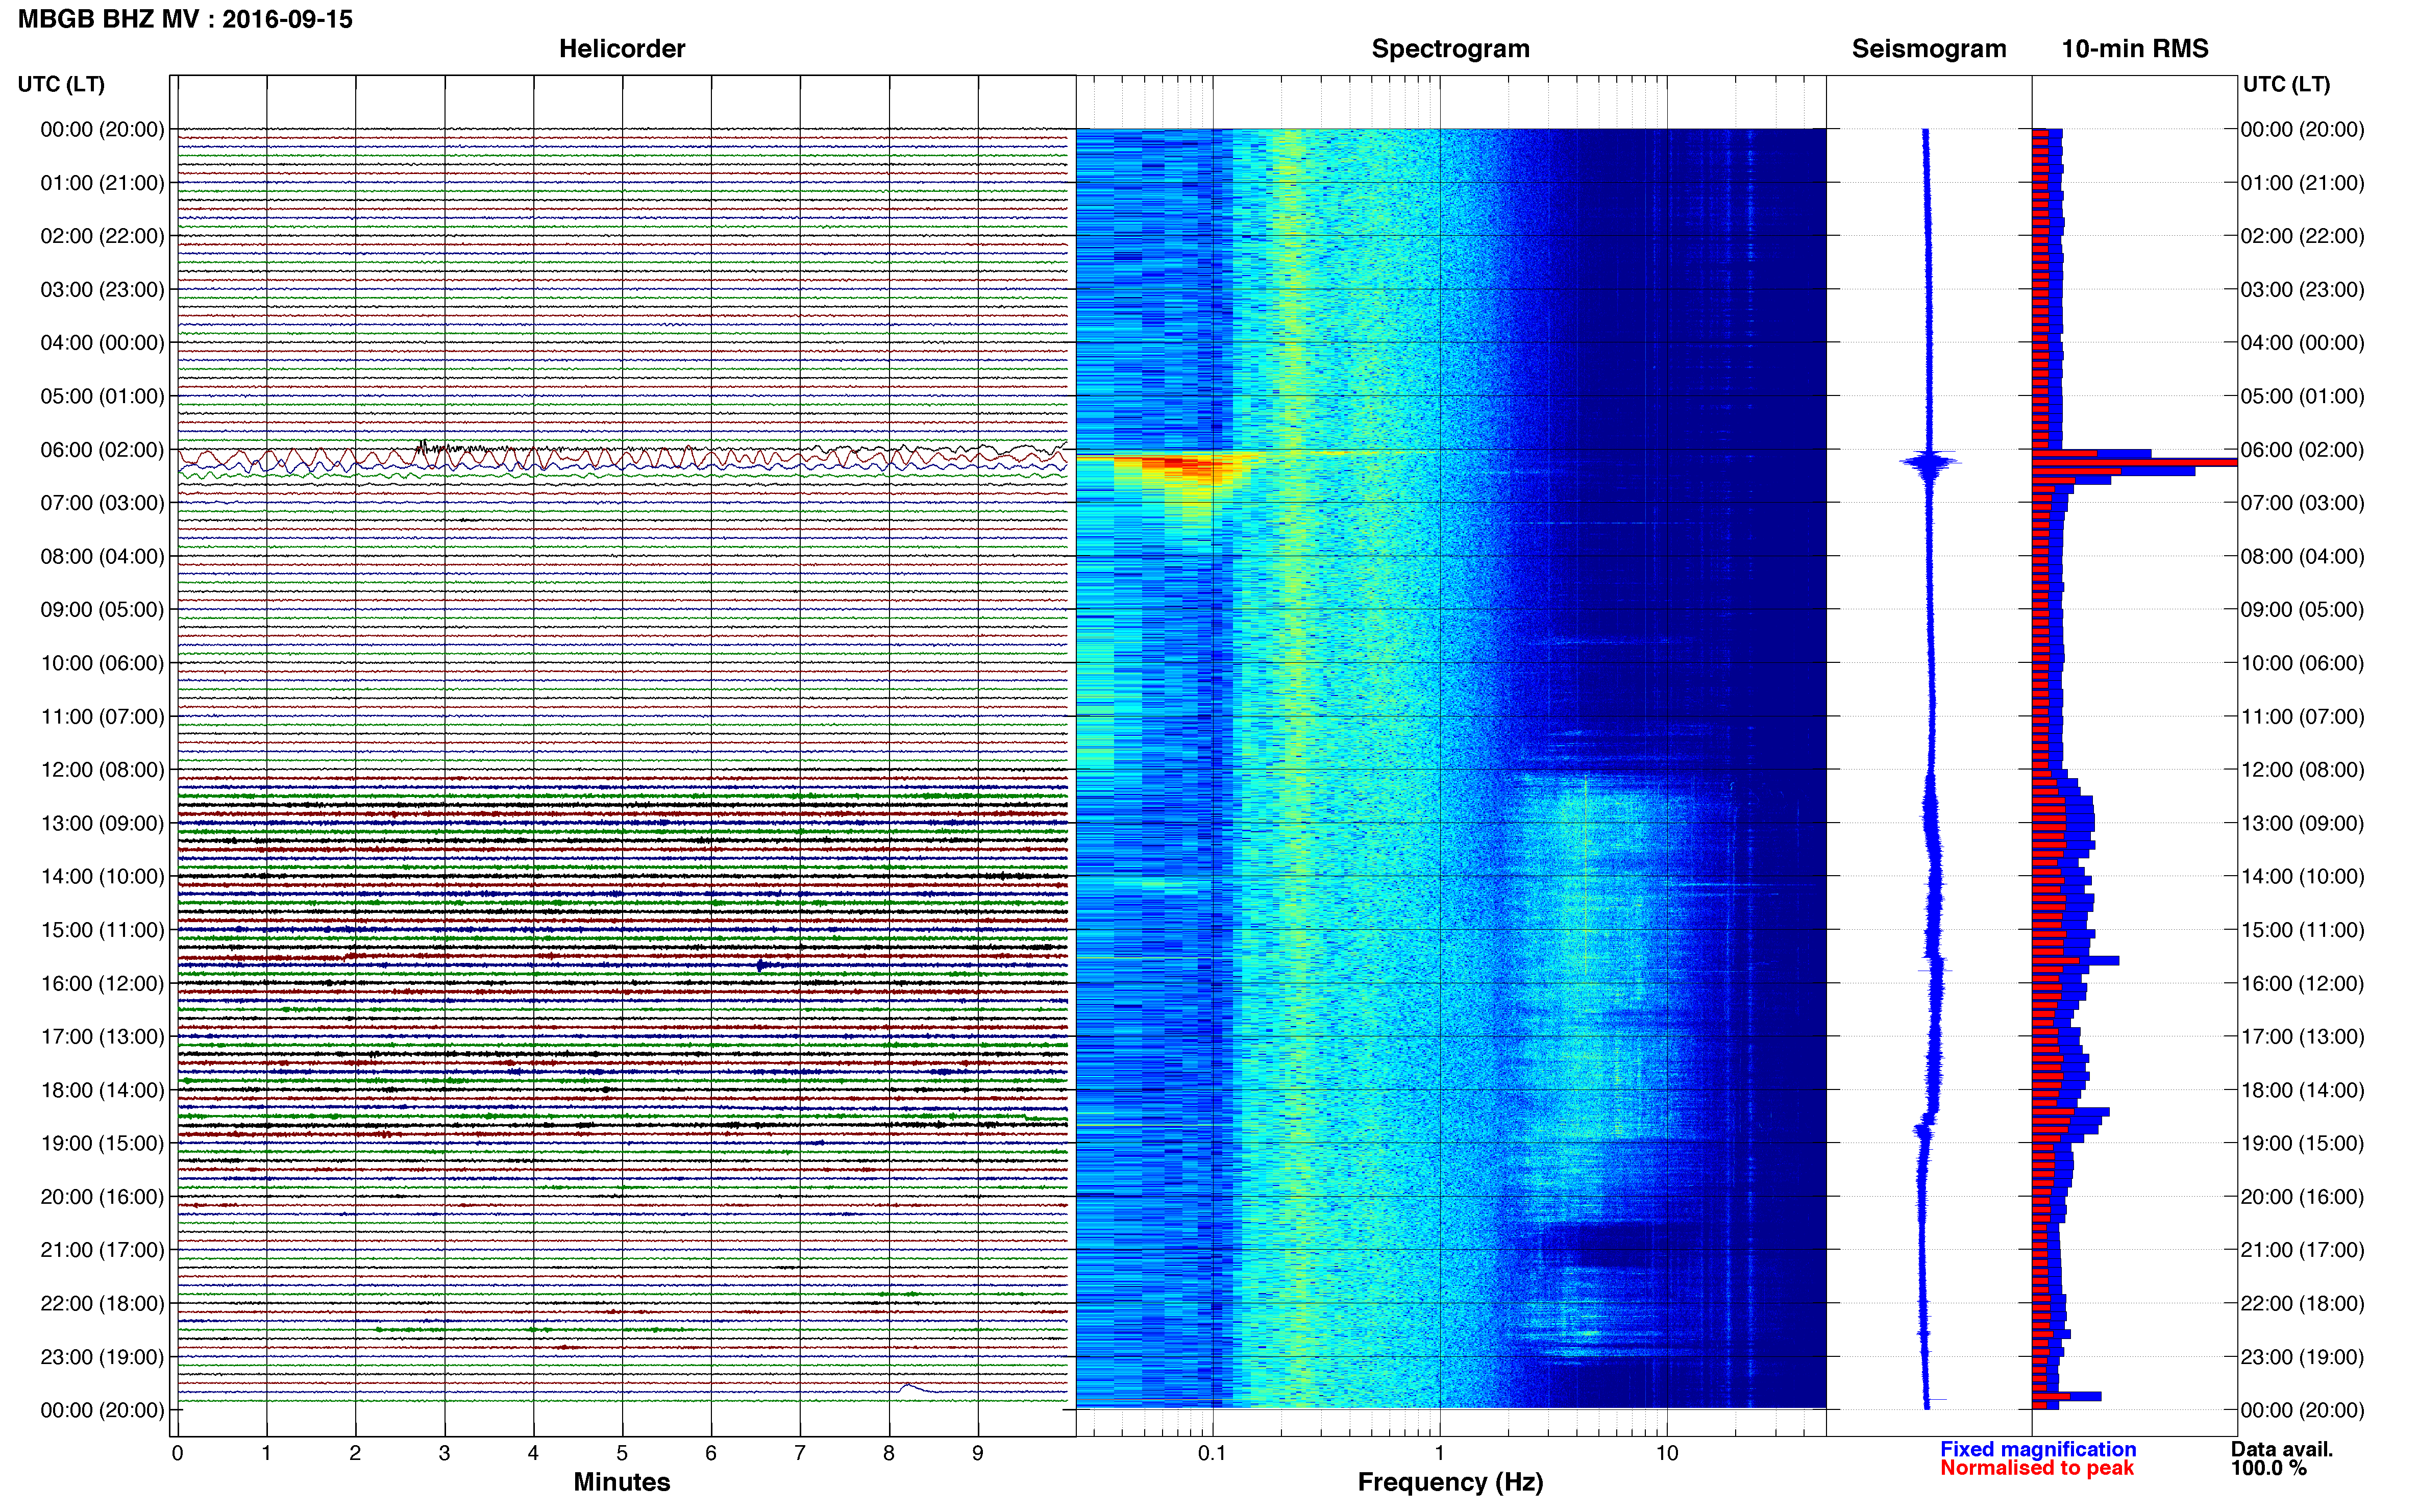Viewport: 2419px width, 1512px height.
Task: Click the 'Data avail.' label
Action: coord(2282,1449)
